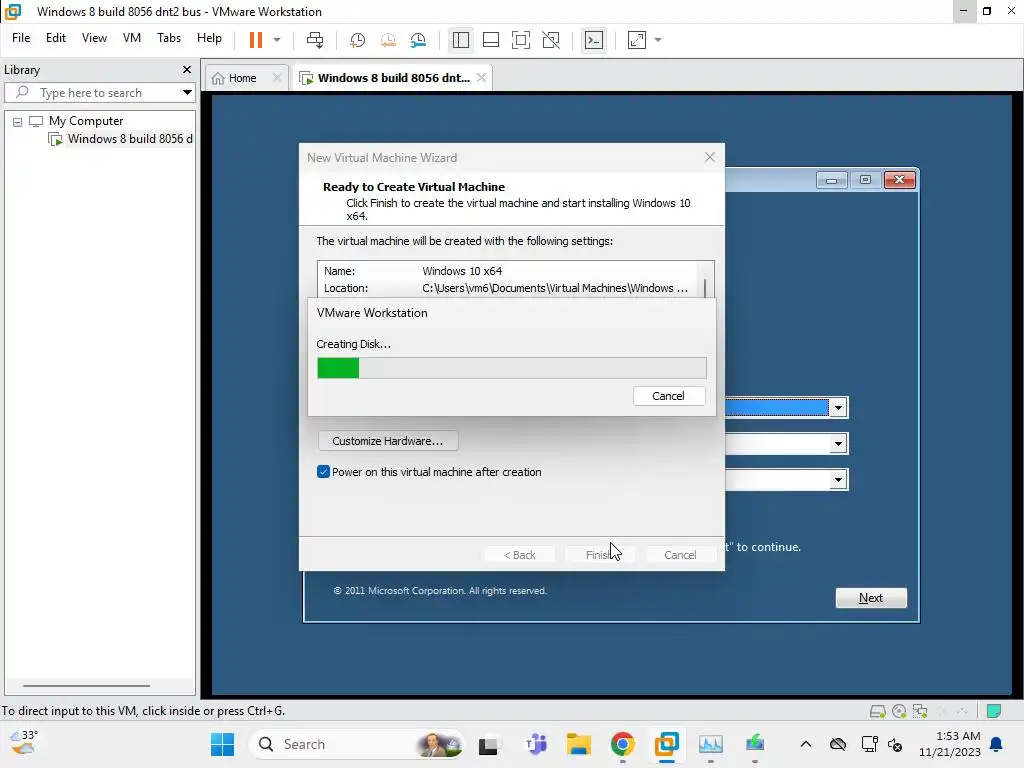The width and height of the screenshot is (1024, 768).
Task: Open the Edit menu
Action: pyautogui.click(x=56, y=38)
